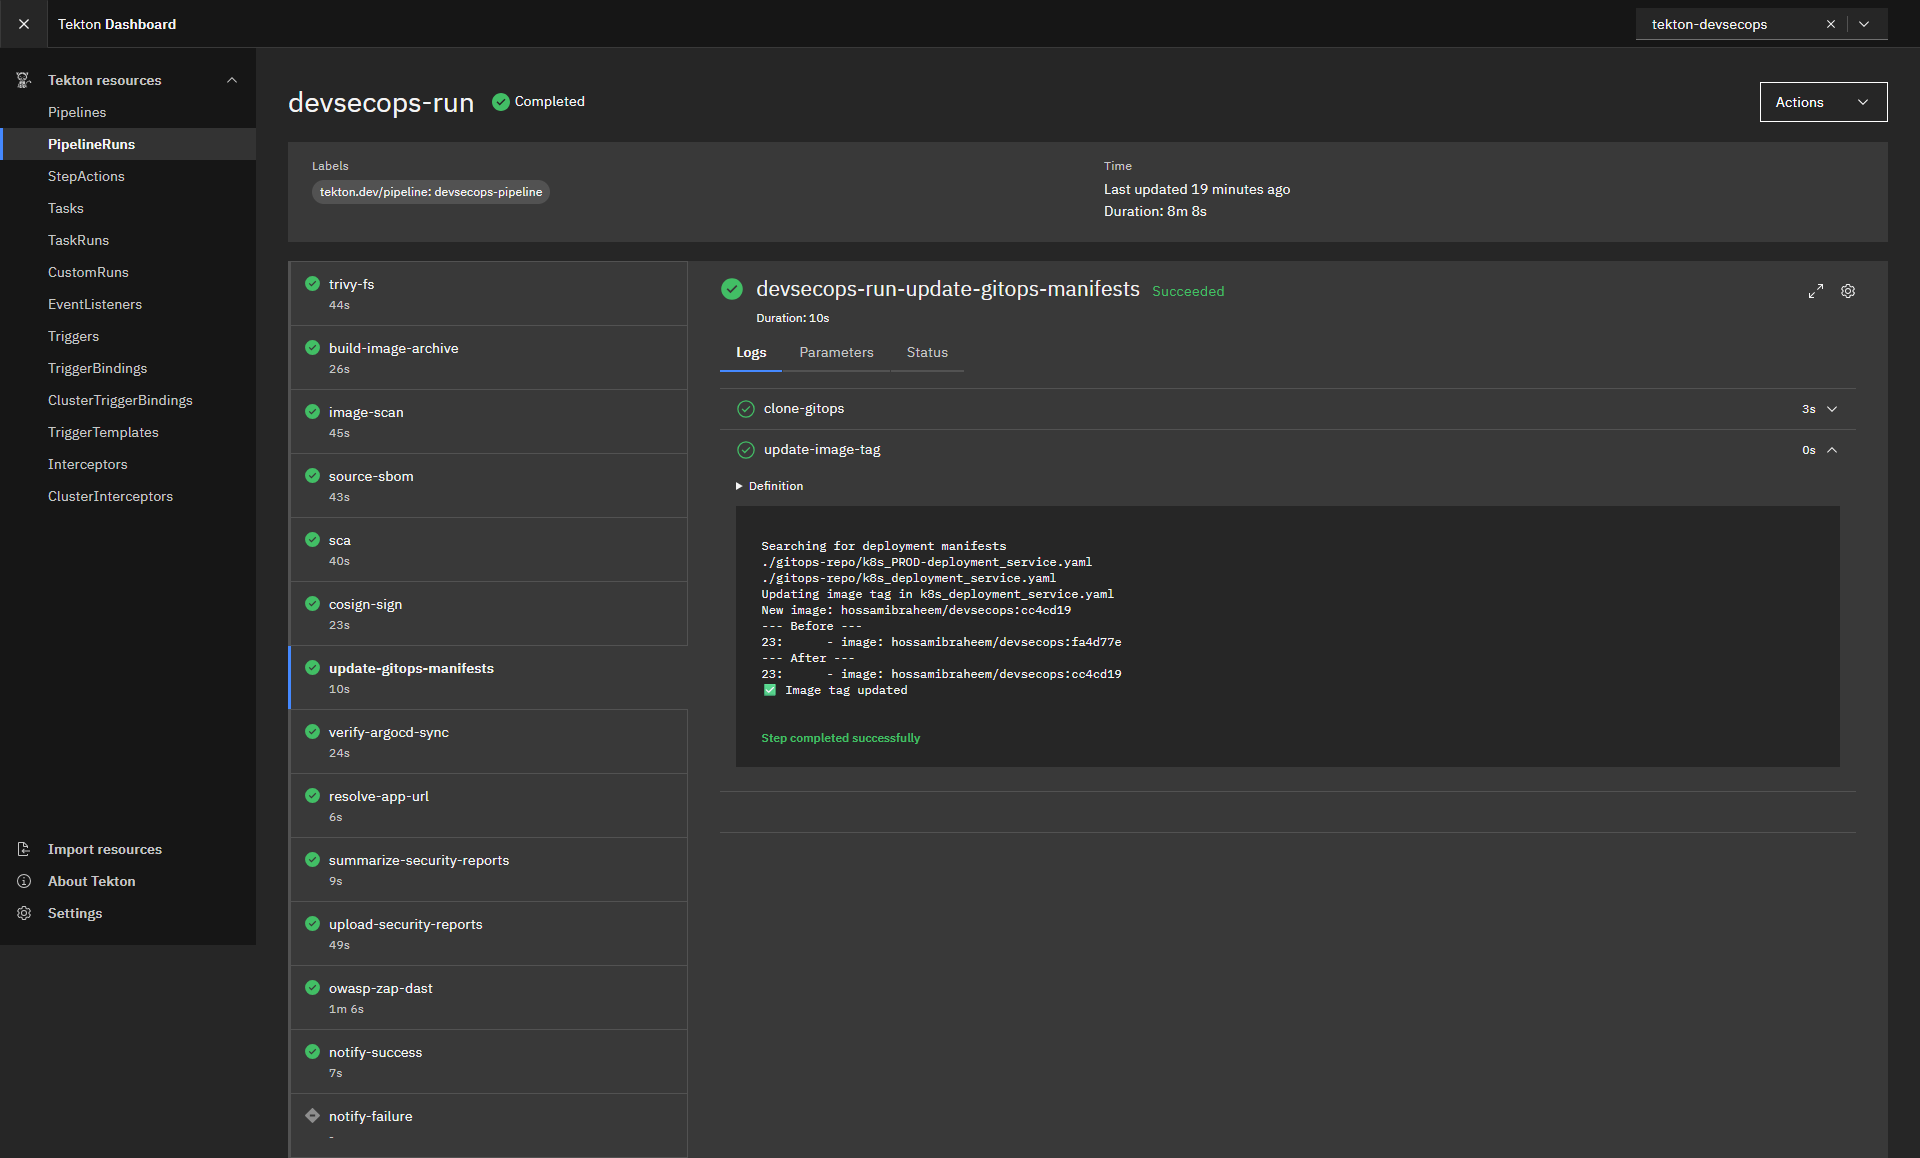1920x1158 pixels.
Task: Maximize the log view with the expand icon
Action: coord(1815,291)
